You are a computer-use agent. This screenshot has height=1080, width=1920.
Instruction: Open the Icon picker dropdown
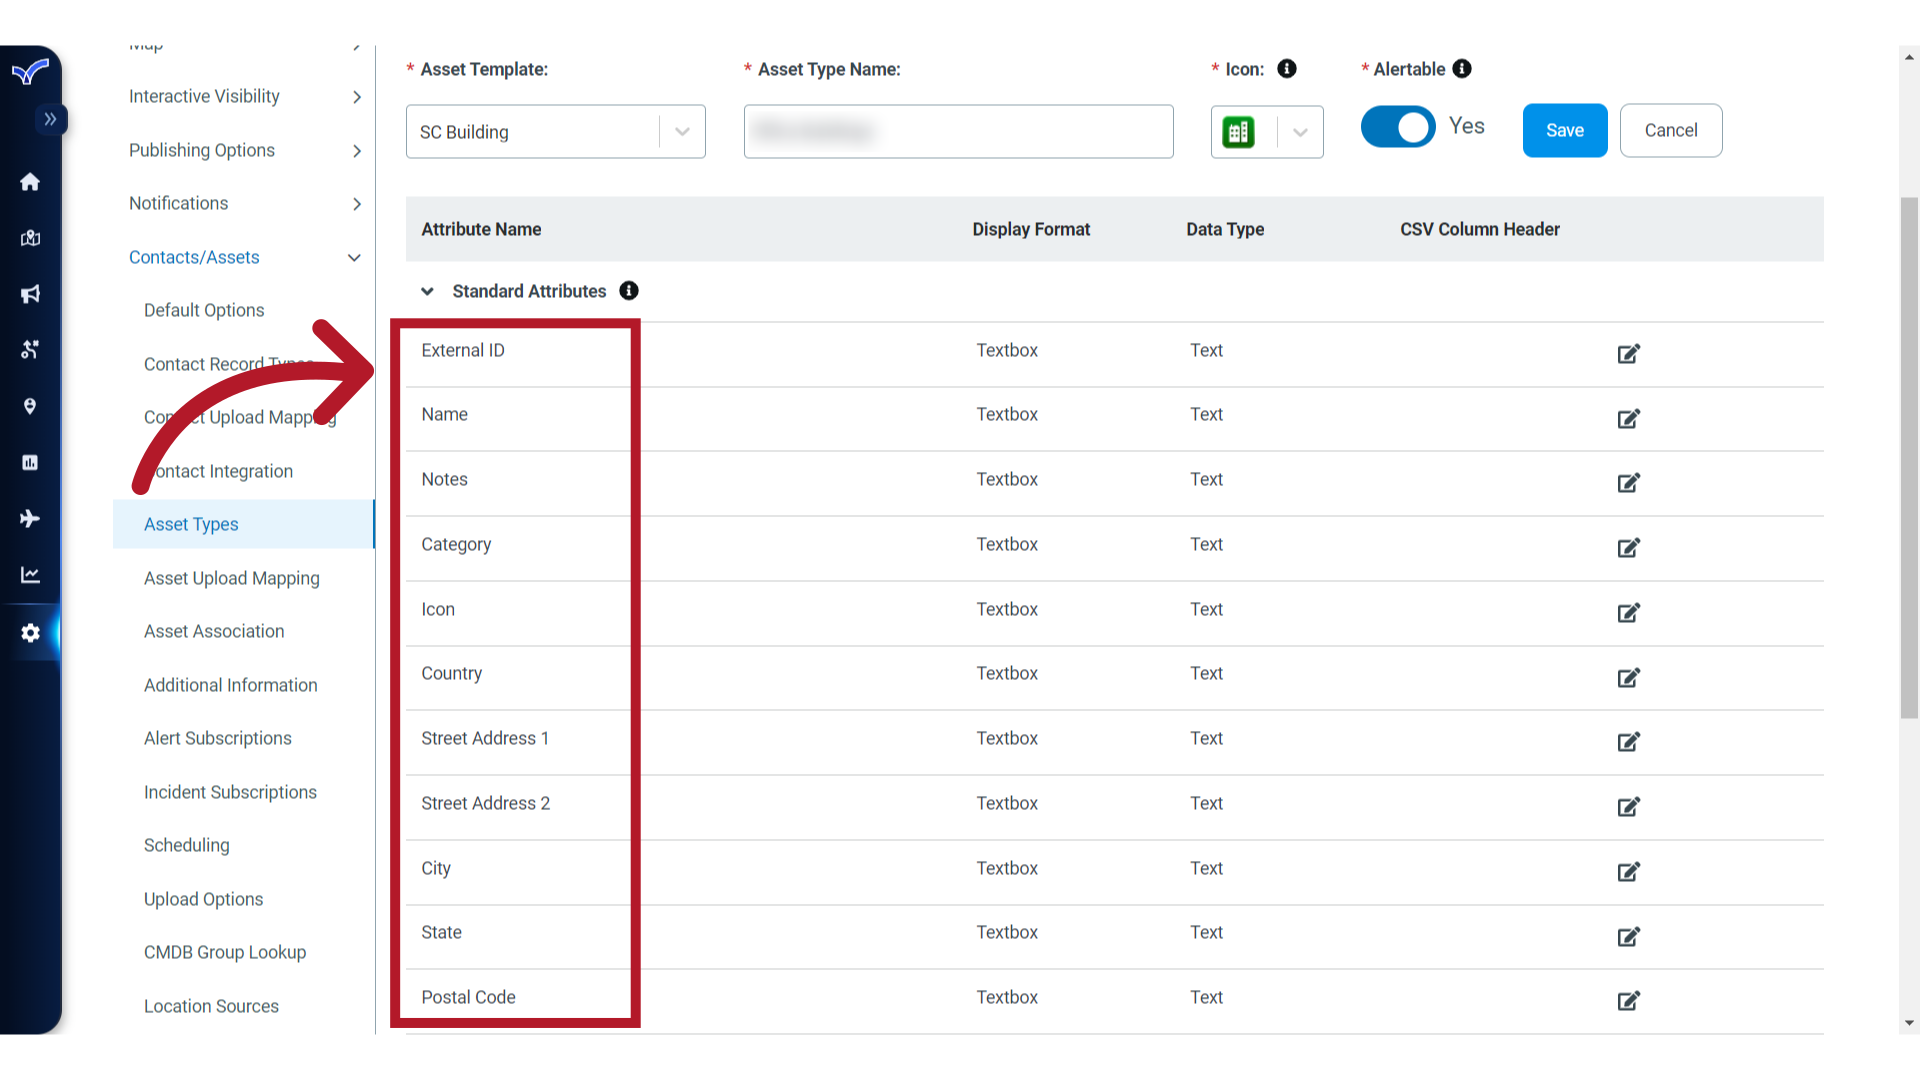[1300, 131]
